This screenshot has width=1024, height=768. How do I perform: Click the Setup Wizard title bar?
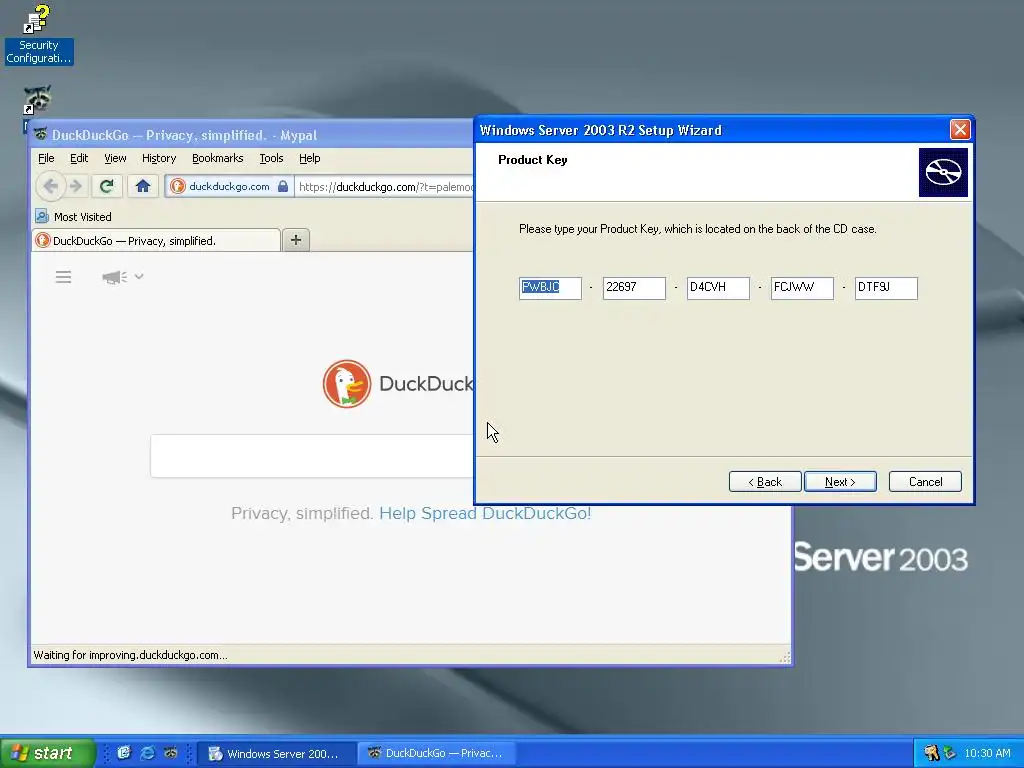pyautogui.click(x=712, y=130)
